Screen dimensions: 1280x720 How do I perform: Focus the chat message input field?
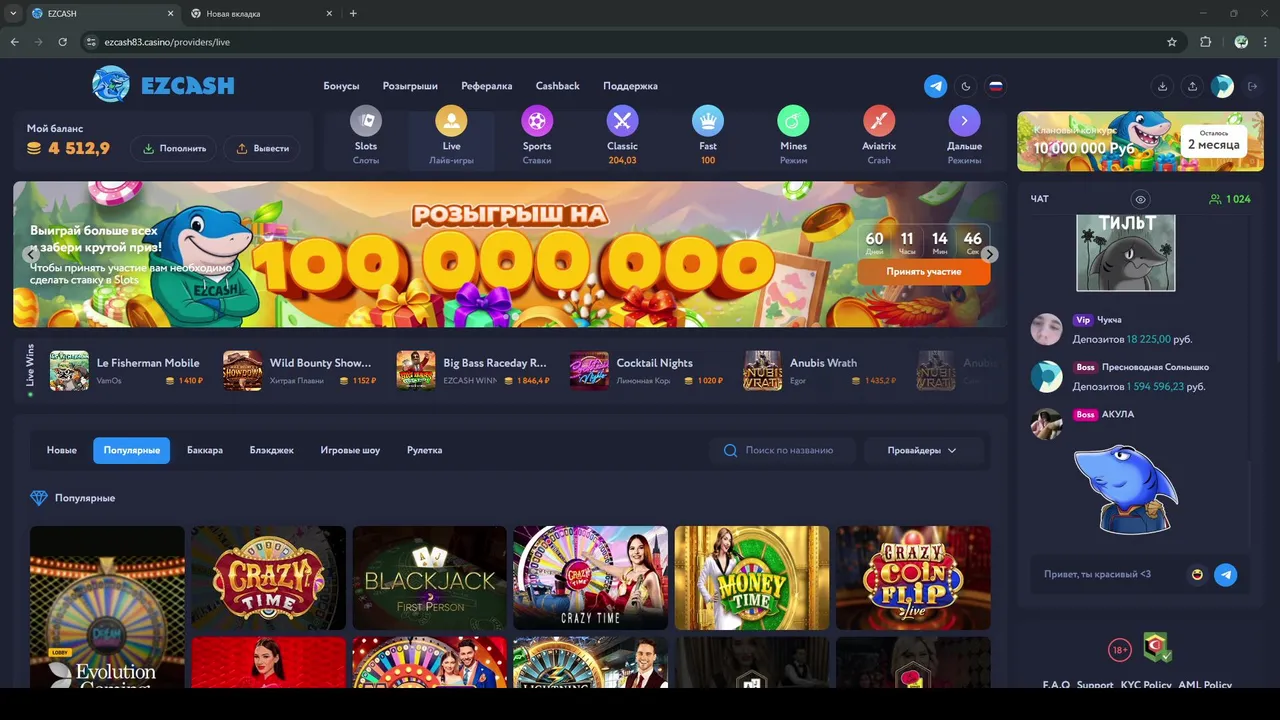[1110, 574]
